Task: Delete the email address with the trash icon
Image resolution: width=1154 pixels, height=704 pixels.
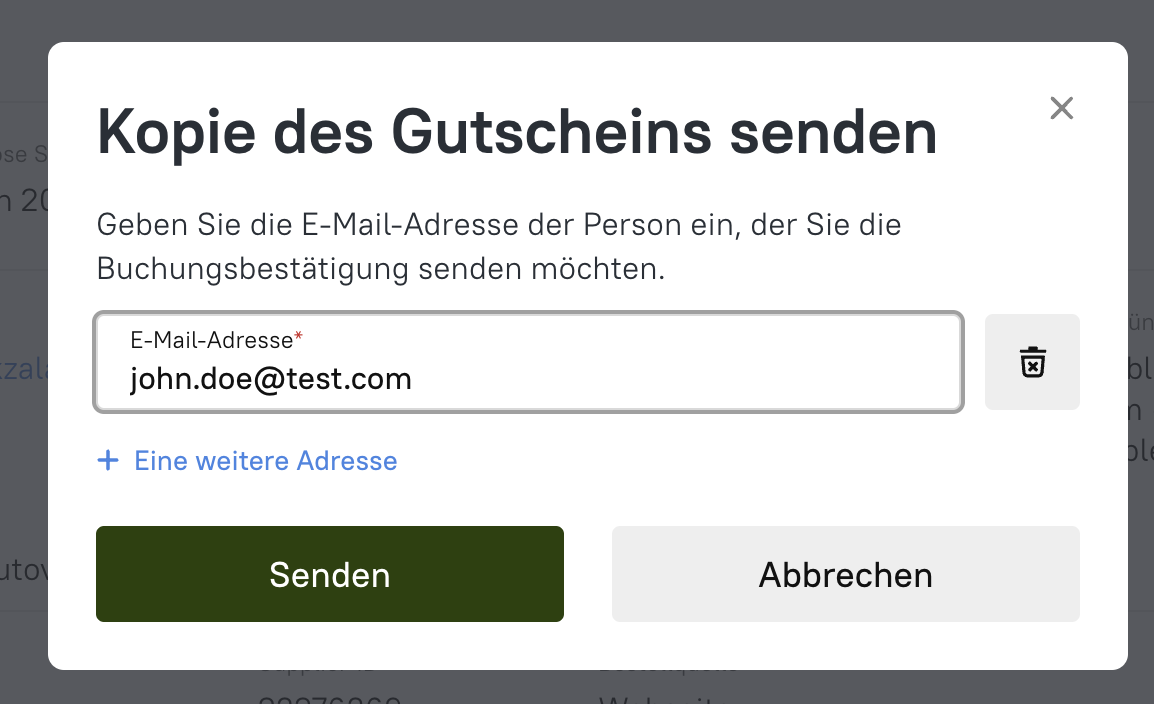Action: point(1032,362)
